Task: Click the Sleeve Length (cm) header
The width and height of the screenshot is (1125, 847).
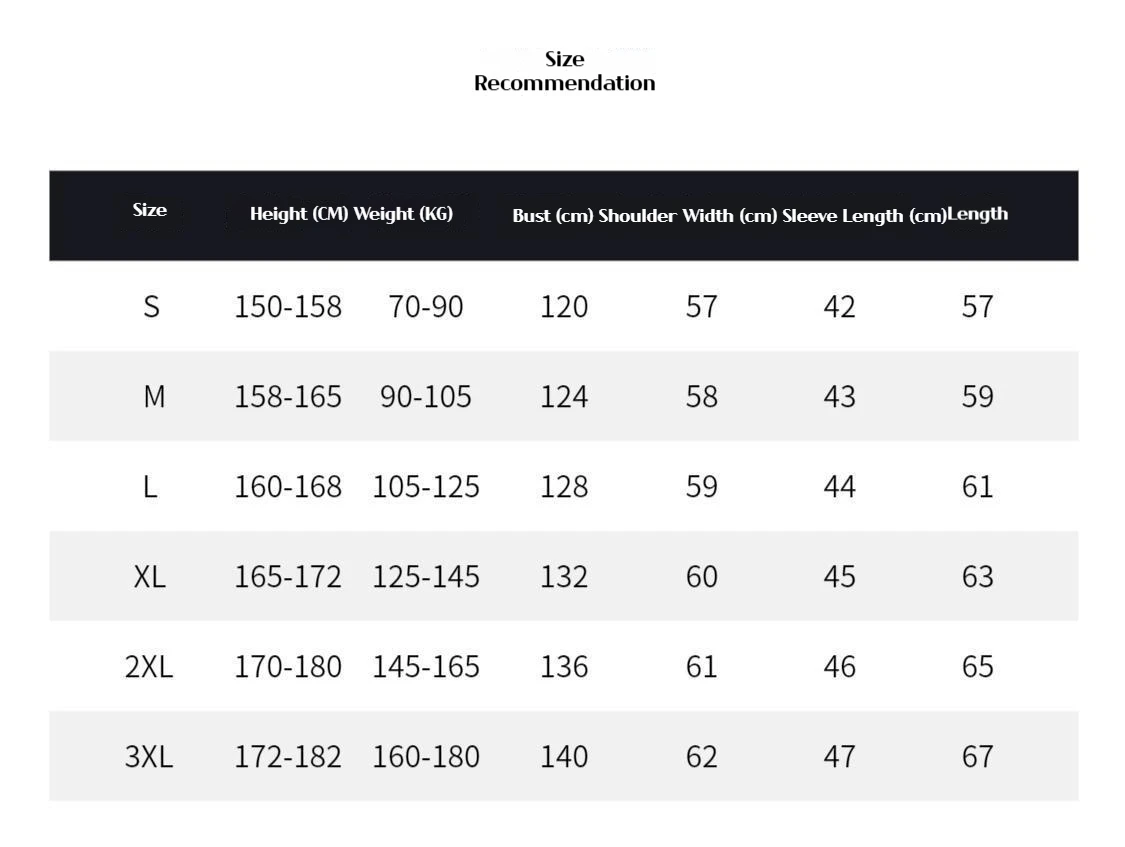Action: (x=864, y=216)
